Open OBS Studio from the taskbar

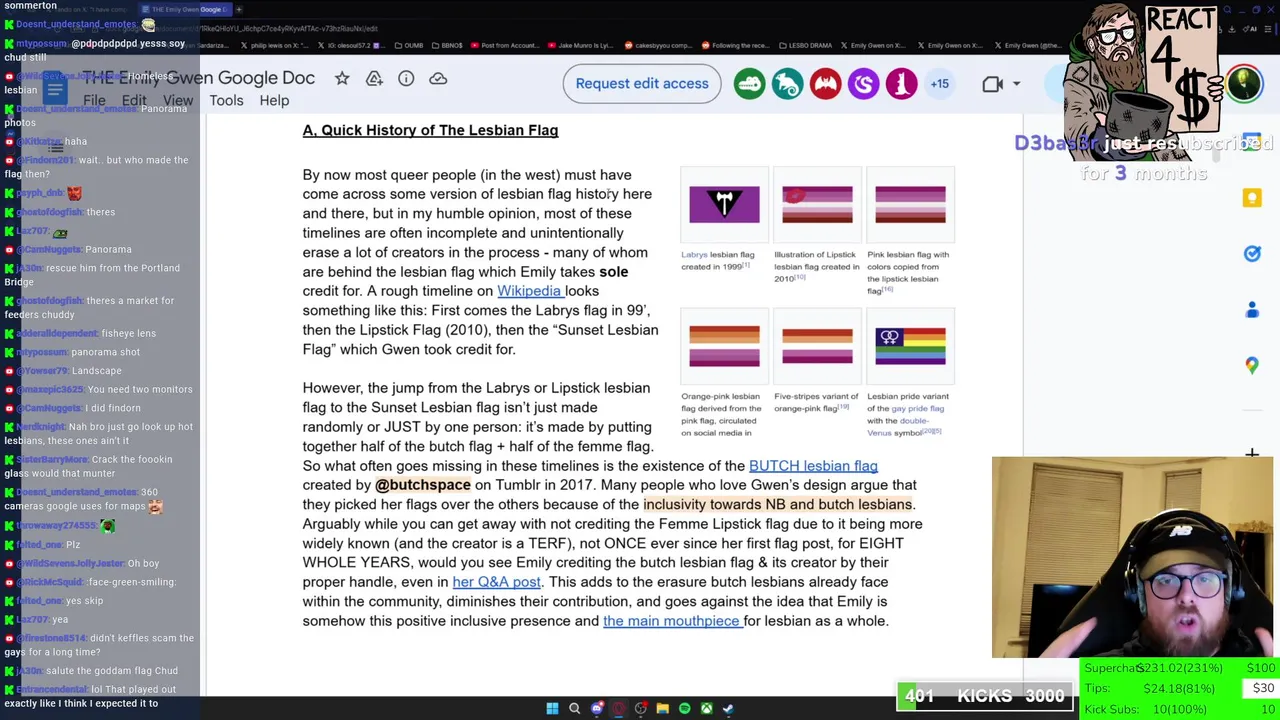640,709
